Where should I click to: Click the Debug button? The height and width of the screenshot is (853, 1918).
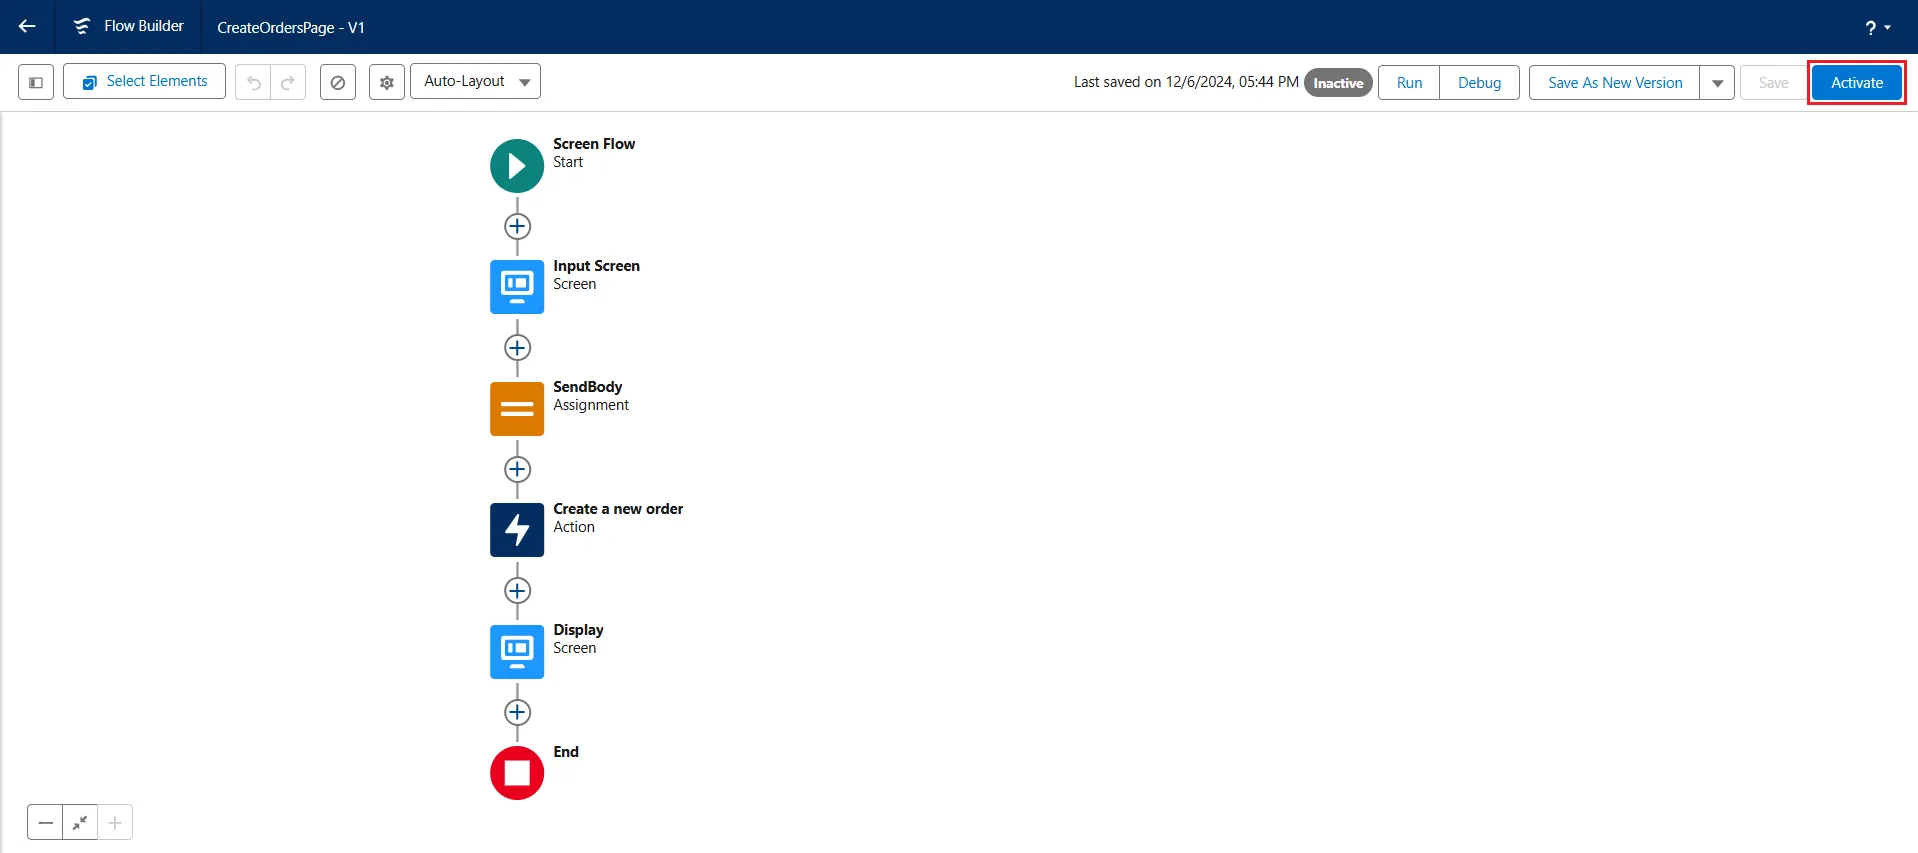coord(1479,83)
